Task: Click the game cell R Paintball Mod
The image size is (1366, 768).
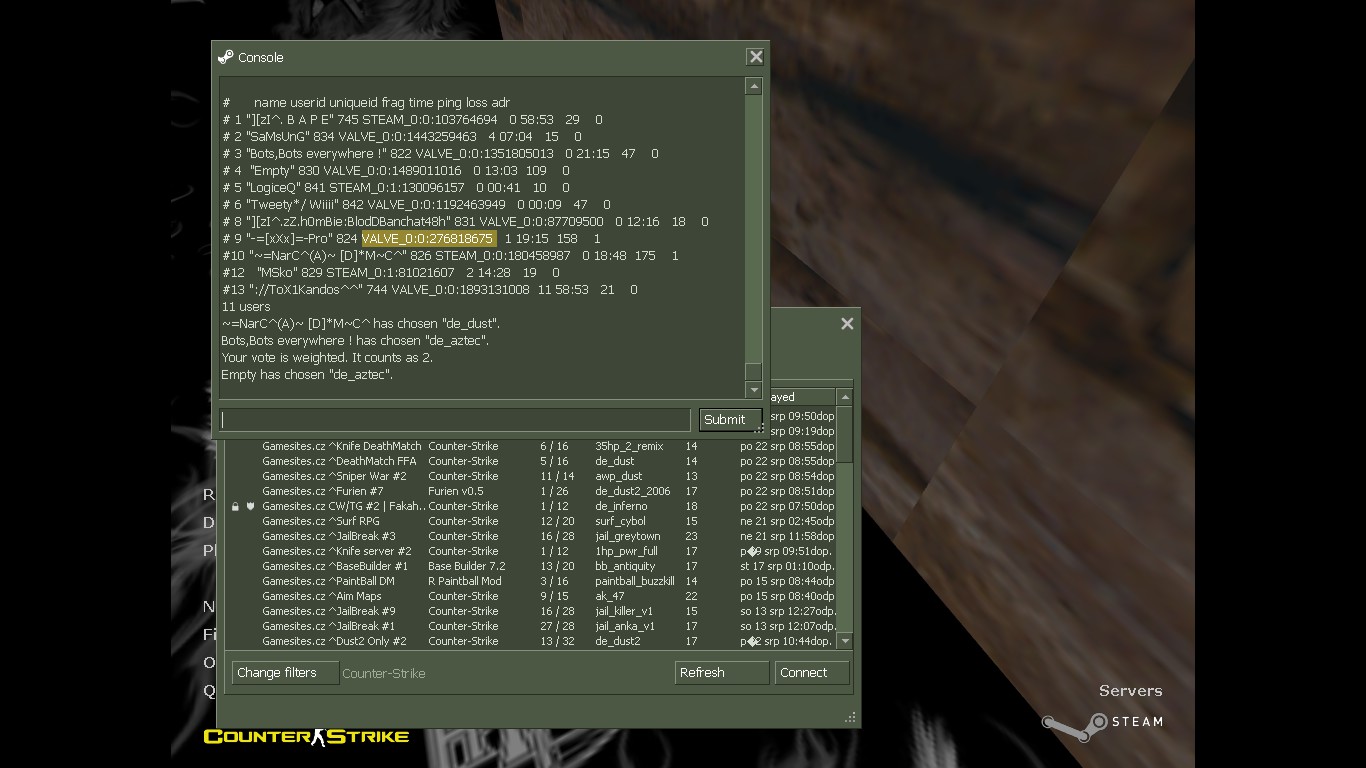Action: pyautogui.click(x=465, y=581)
